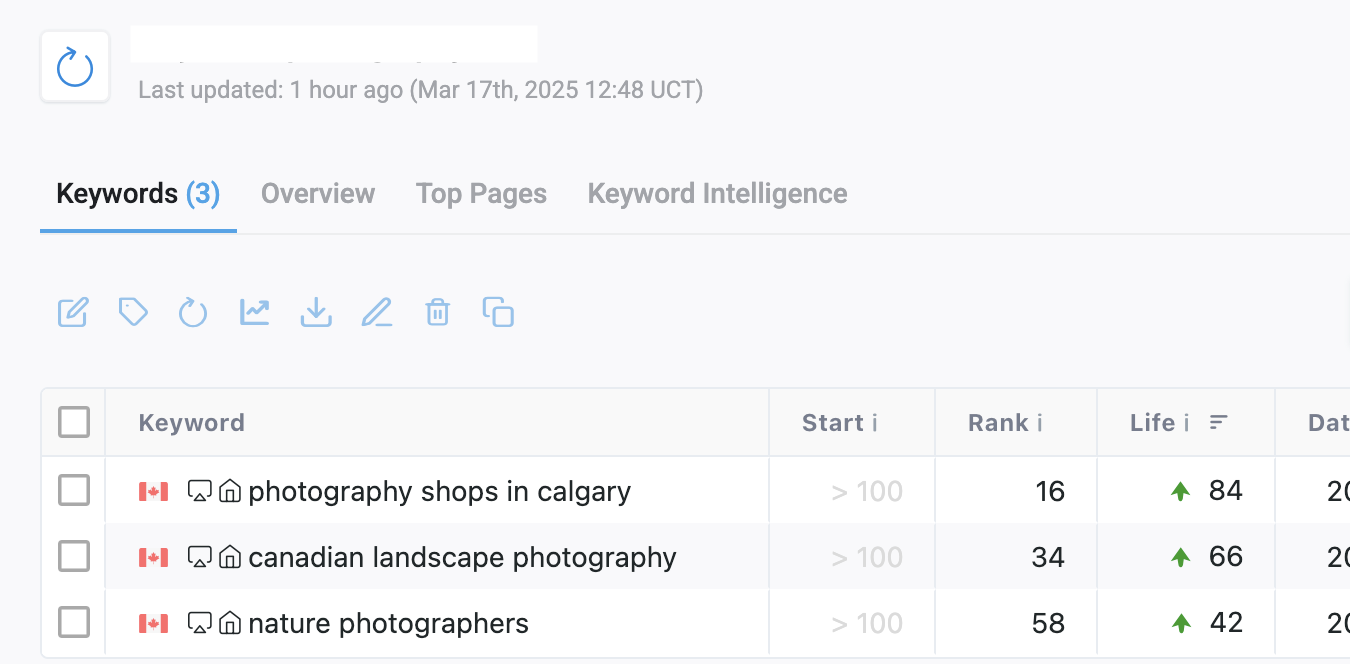1350x664 pixels.
Task: Switch to the Overview tab
Action: pyautogui.click(x=318, y=193)
